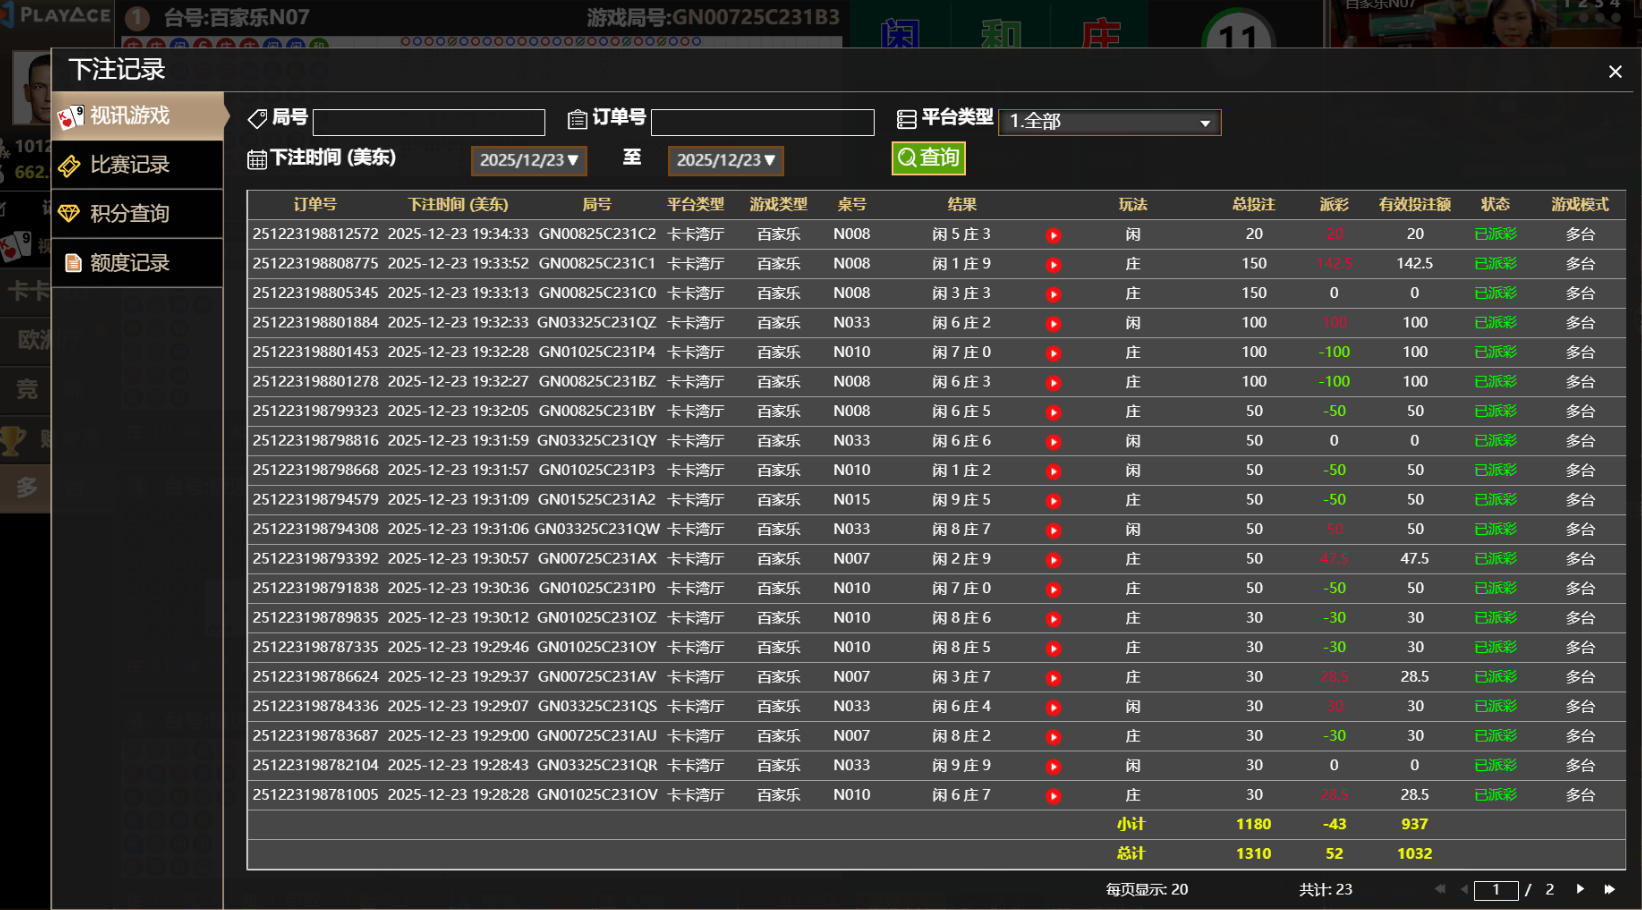Click the green 查询 search button

(x=928, y=158)
